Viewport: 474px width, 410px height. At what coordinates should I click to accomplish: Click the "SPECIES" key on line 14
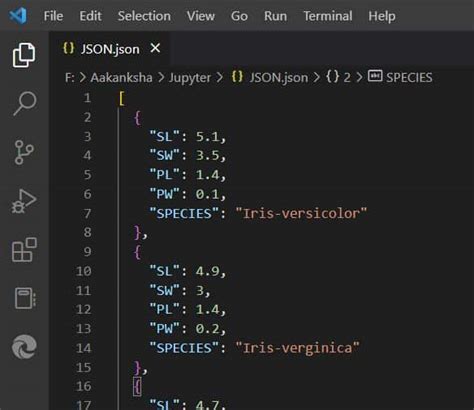click(184, 348)
